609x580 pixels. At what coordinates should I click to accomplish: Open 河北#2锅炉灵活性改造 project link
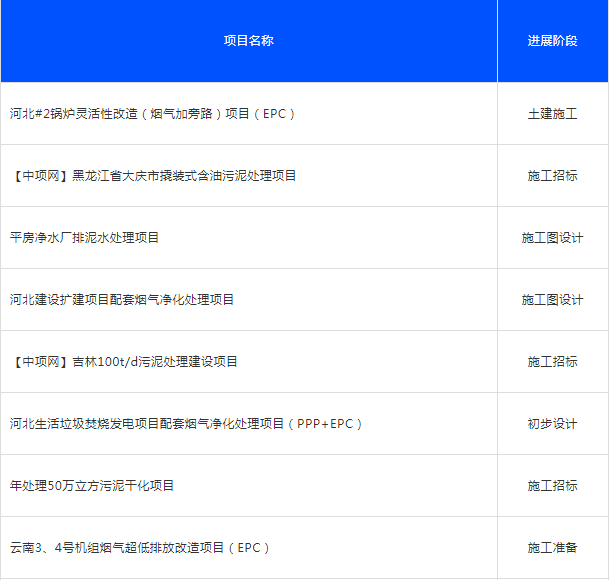pyautogui.click(x=153, y=114)
